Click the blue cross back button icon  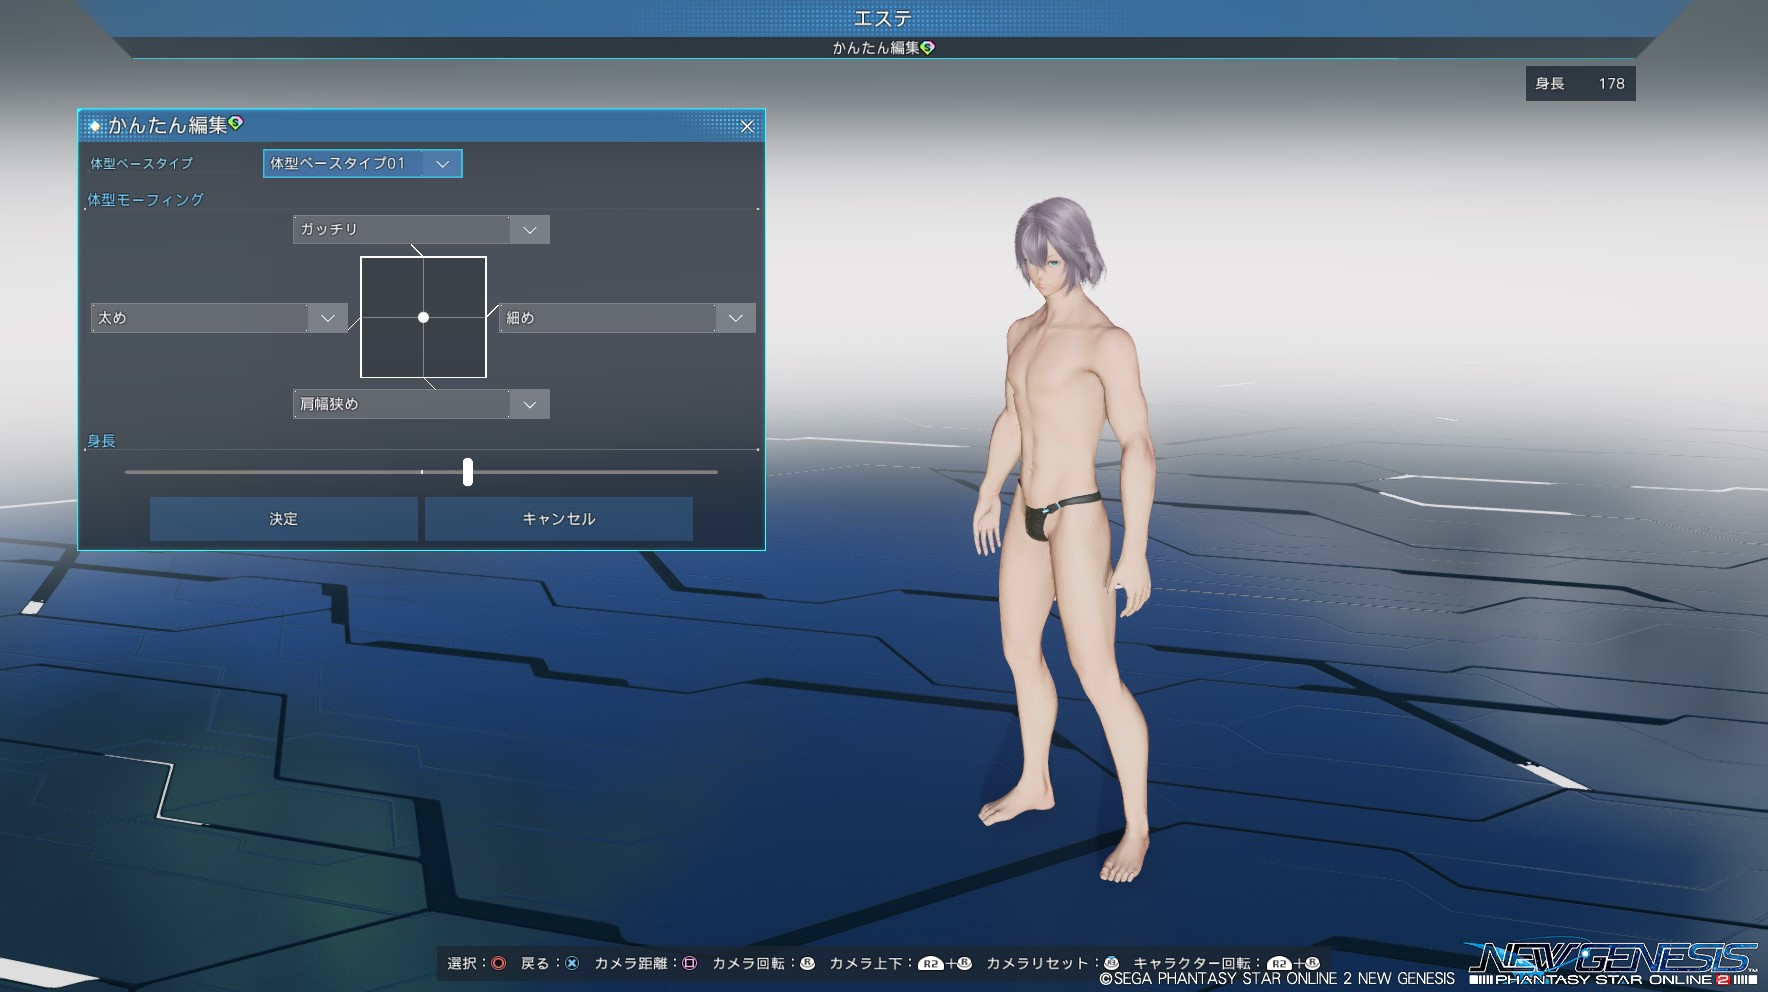click(x=572, y=963)
